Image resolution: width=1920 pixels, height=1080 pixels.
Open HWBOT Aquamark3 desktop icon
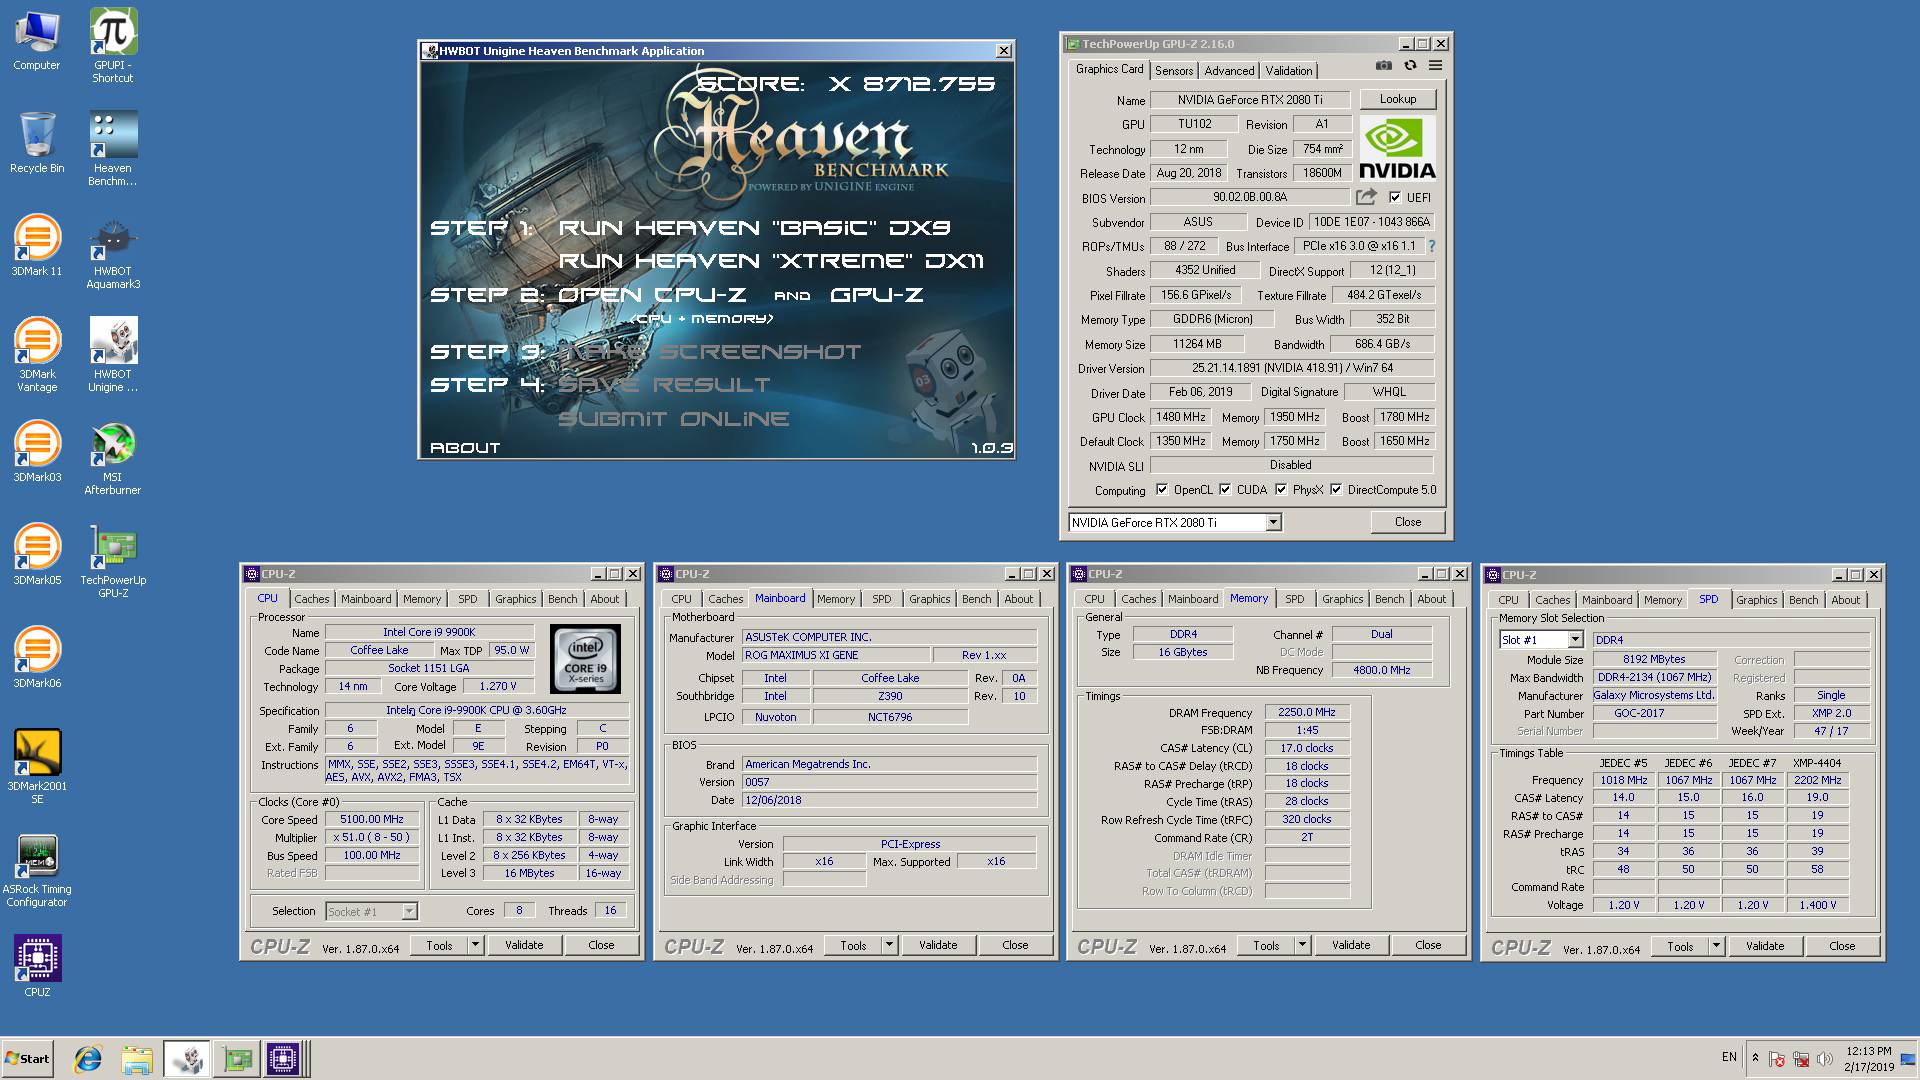tap(113, 252)
